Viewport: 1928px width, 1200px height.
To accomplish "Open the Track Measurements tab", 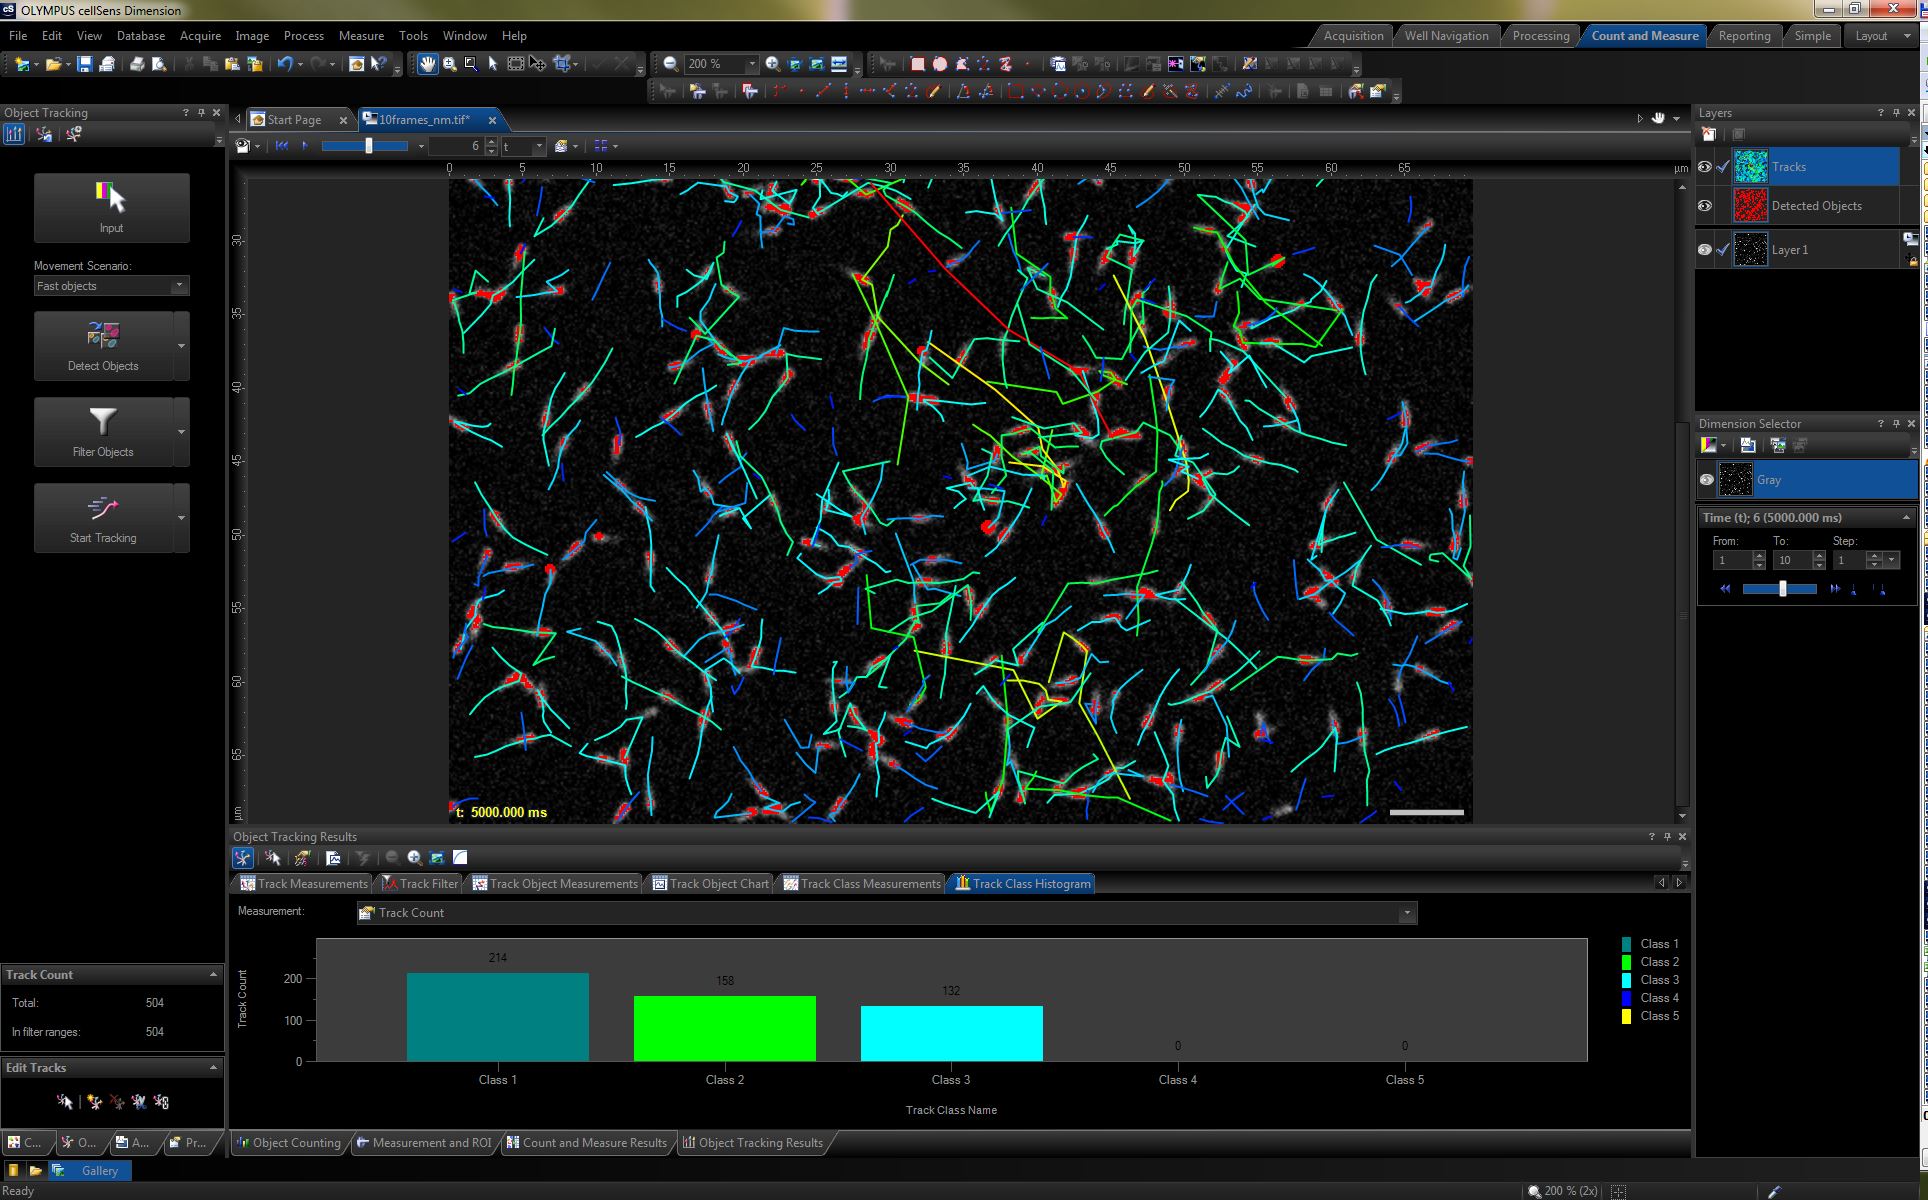I will (304, 884).
